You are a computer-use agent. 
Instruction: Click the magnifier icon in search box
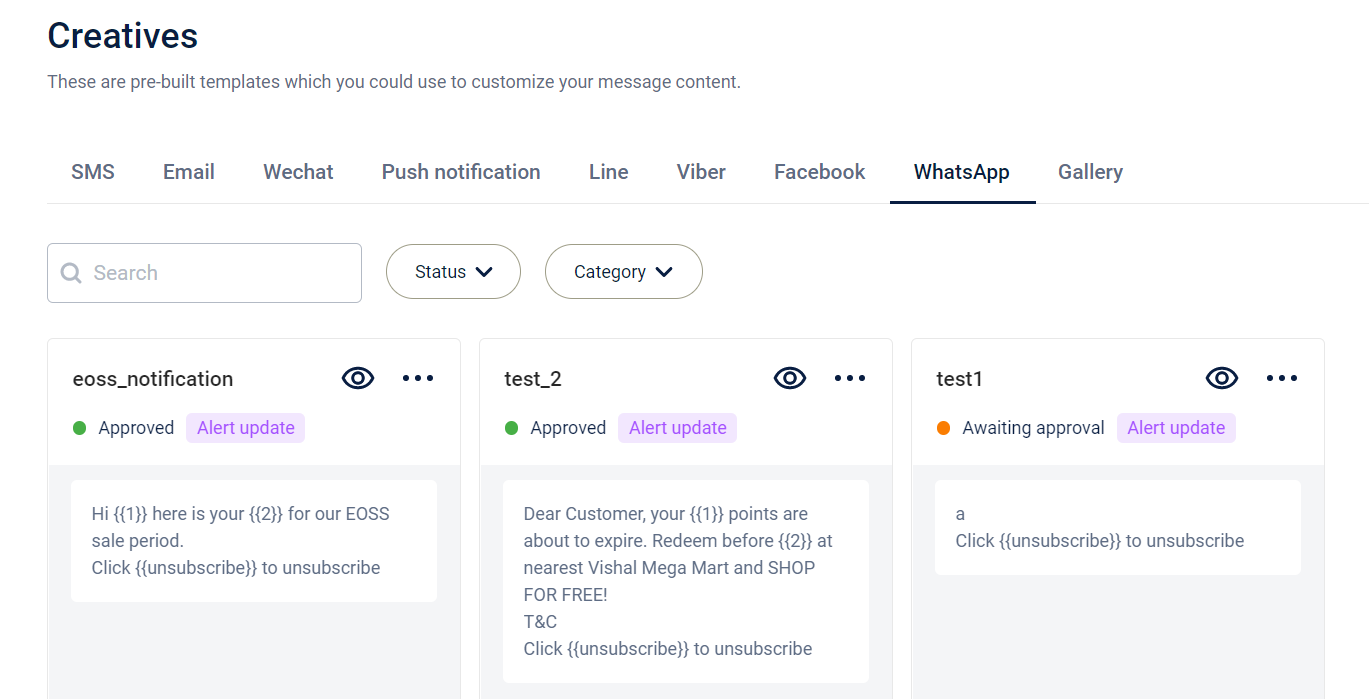tap(71, 273)
